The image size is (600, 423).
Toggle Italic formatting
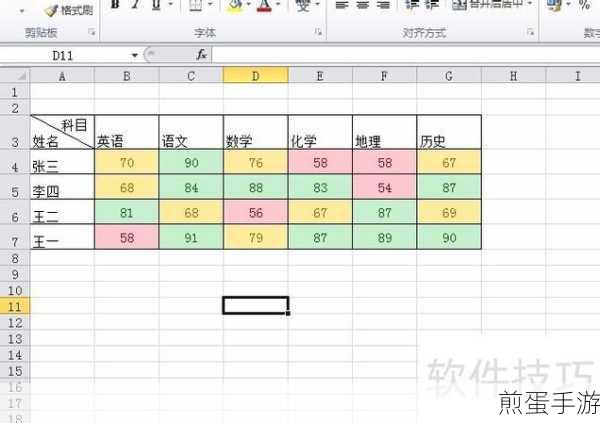(x=135, y=5)
